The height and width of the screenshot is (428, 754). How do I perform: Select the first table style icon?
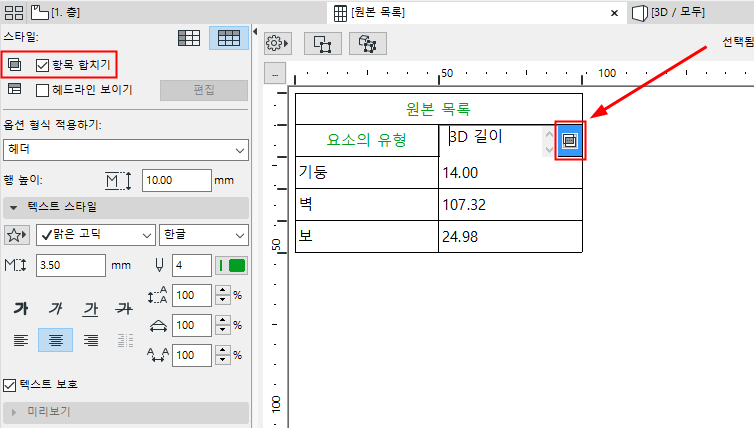click(x=189, y=38)
